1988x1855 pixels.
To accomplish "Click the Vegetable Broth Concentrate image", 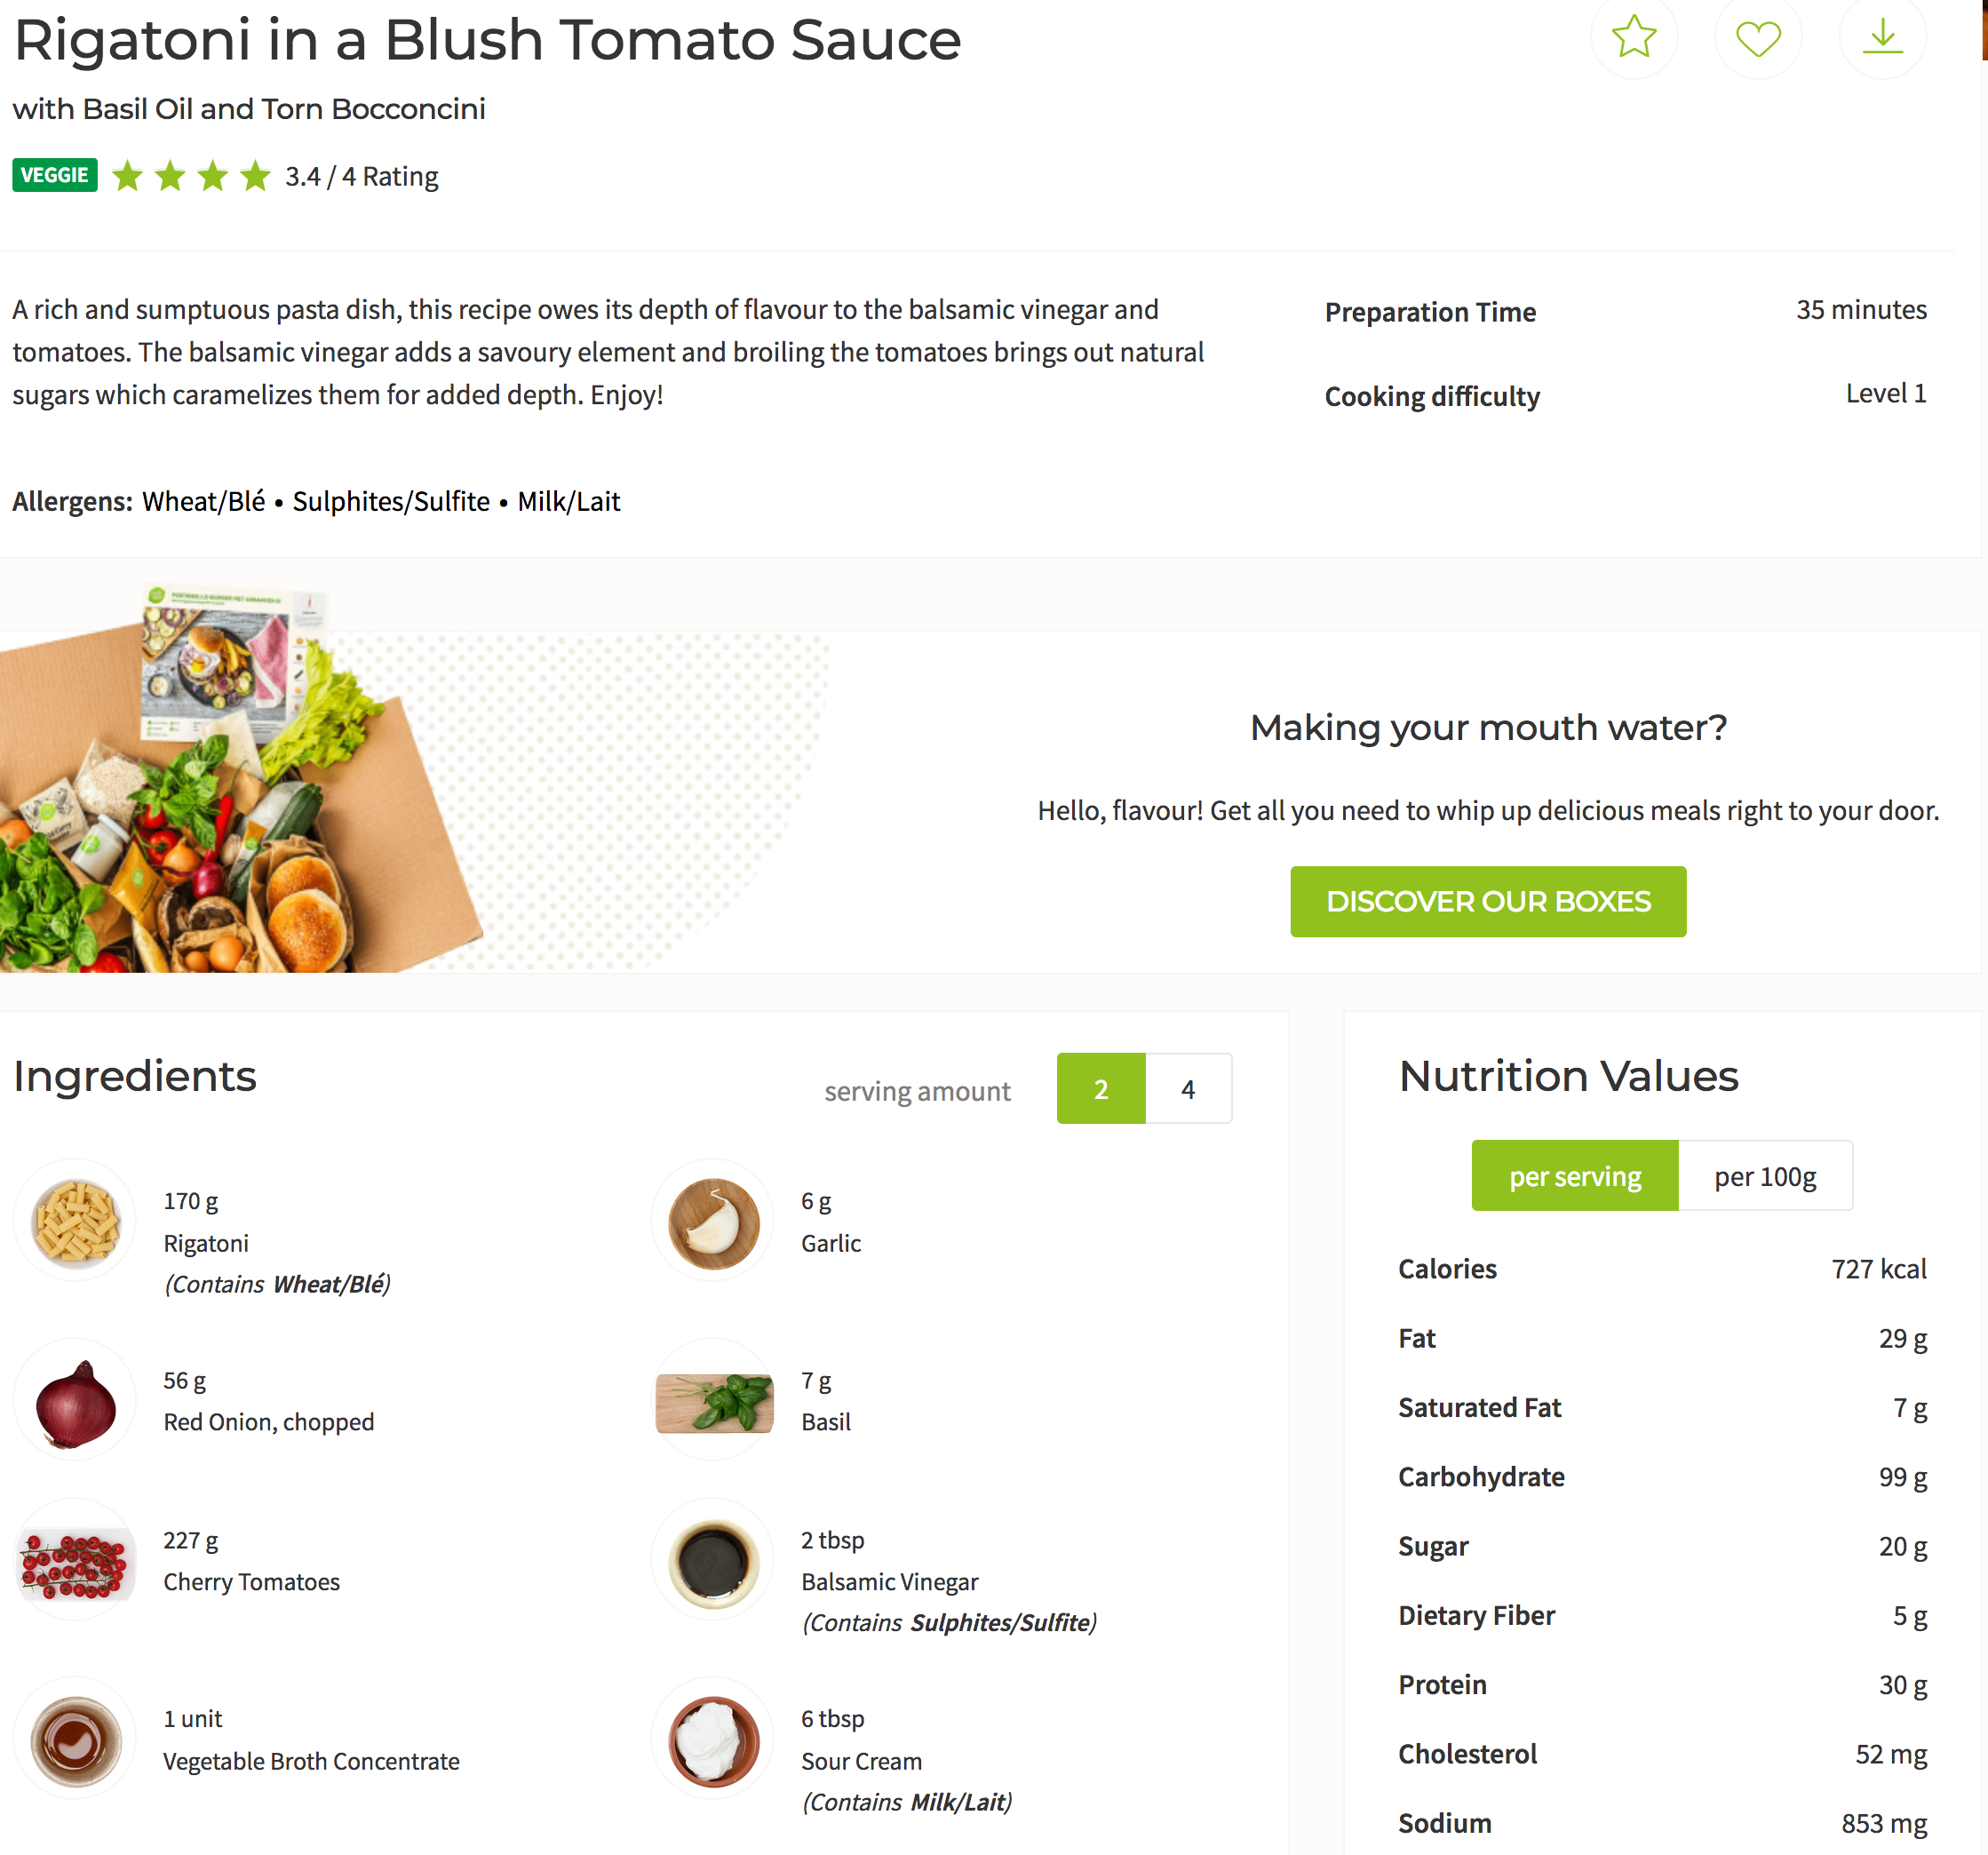I will 75,1740.
